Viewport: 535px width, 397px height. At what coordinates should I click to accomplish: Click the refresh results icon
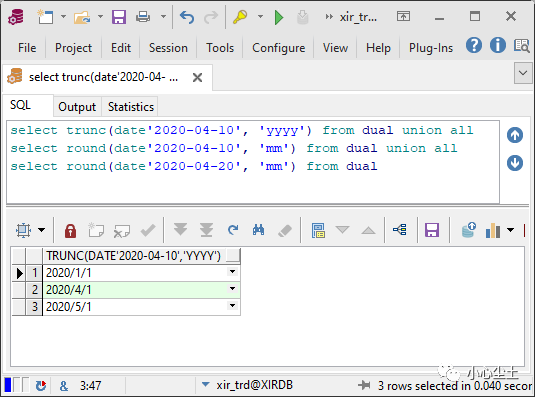[233, 230]
